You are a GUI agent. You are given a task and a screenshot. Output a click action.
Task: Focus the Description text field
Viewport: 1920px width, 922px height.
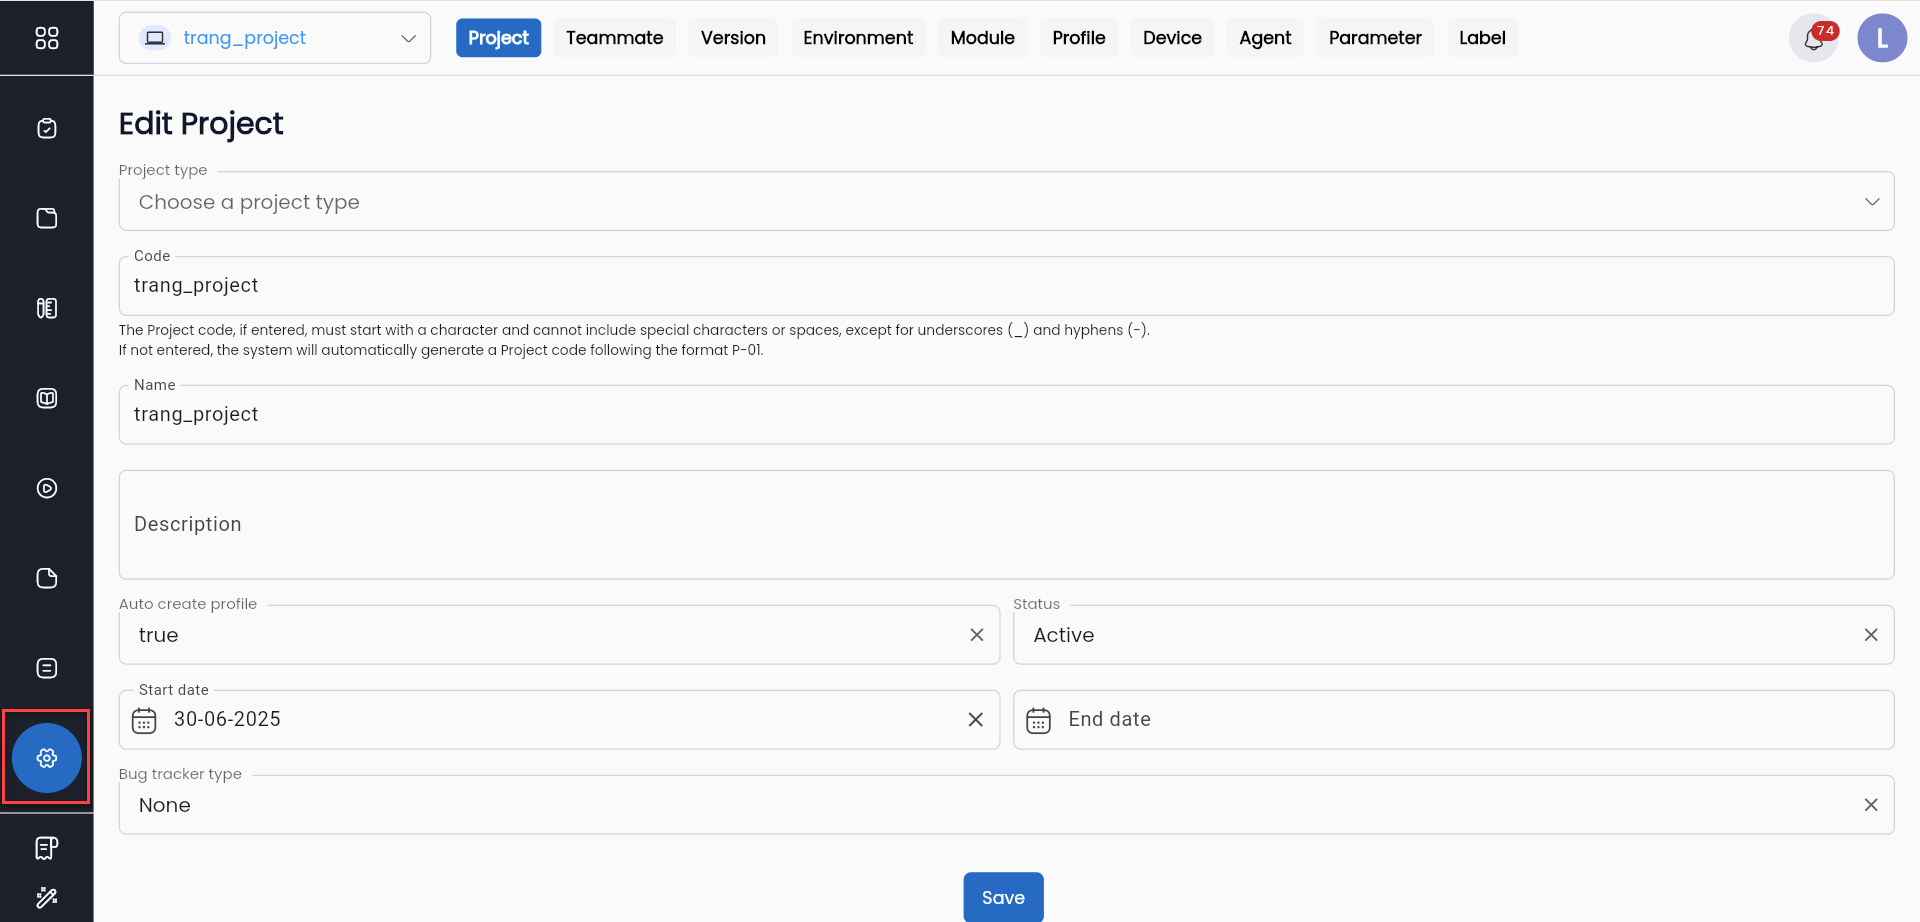point(1005,525)
